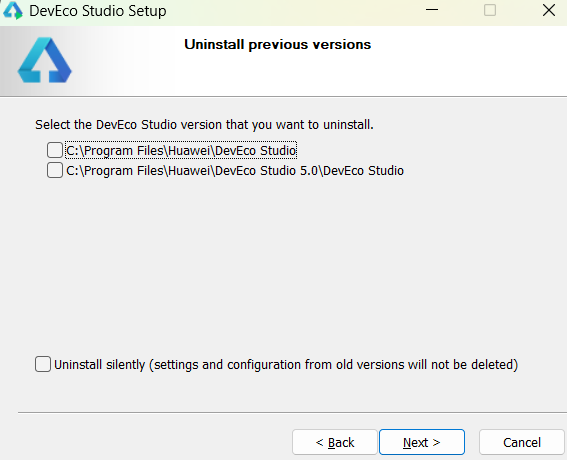Tick the checkbox for Huawei\DevEco Studio path

tap(55, 150)
